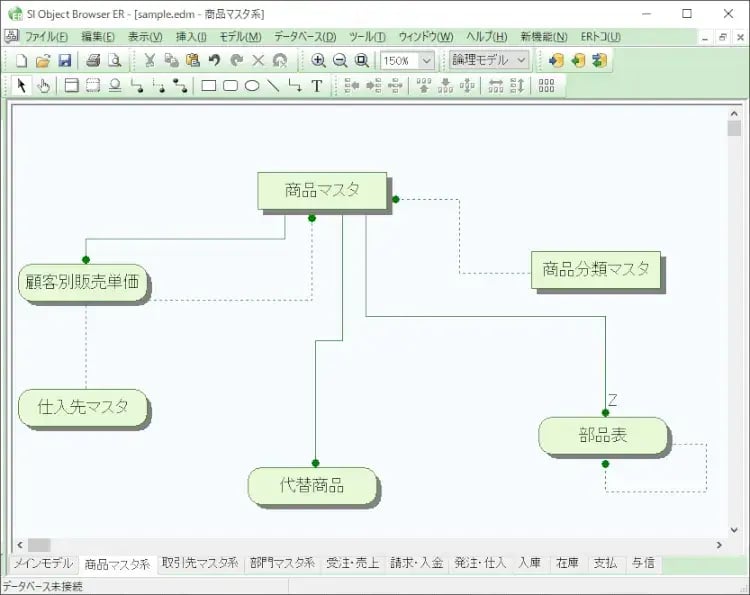Click the Print icon
750x595 pixels.
pos(93,60)
